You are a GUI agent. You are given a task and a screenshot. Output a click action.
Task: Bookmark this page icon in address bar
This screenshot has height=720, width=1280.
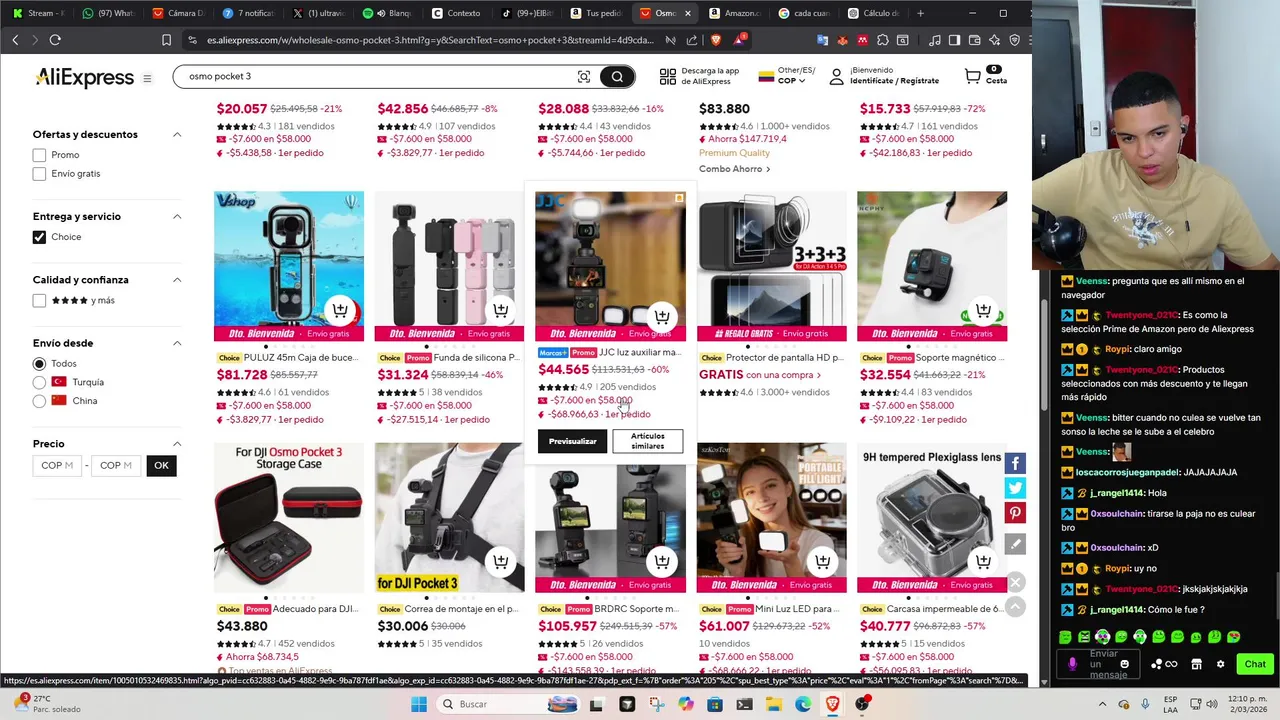[x=166, y=40]
